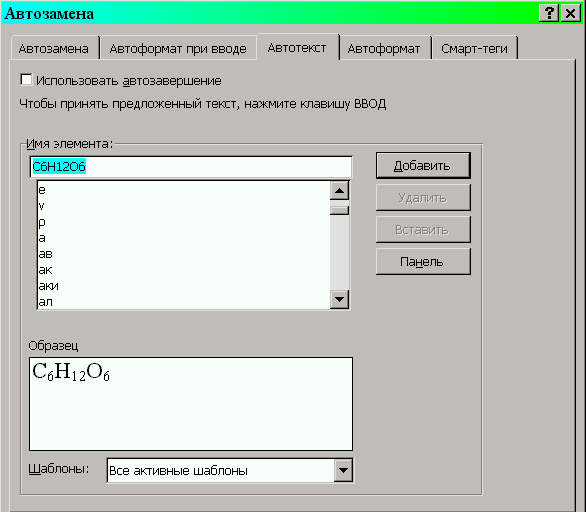Viewport: 586px width, 512px height.
Task: Select the 'аки' list entry
Action: point(183,286)
